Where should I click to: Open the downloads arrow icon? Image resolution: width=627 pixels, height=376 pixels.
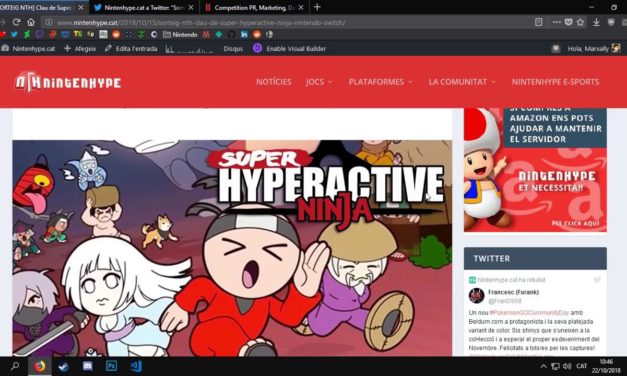pyautogui.click(x=596, y=22)
